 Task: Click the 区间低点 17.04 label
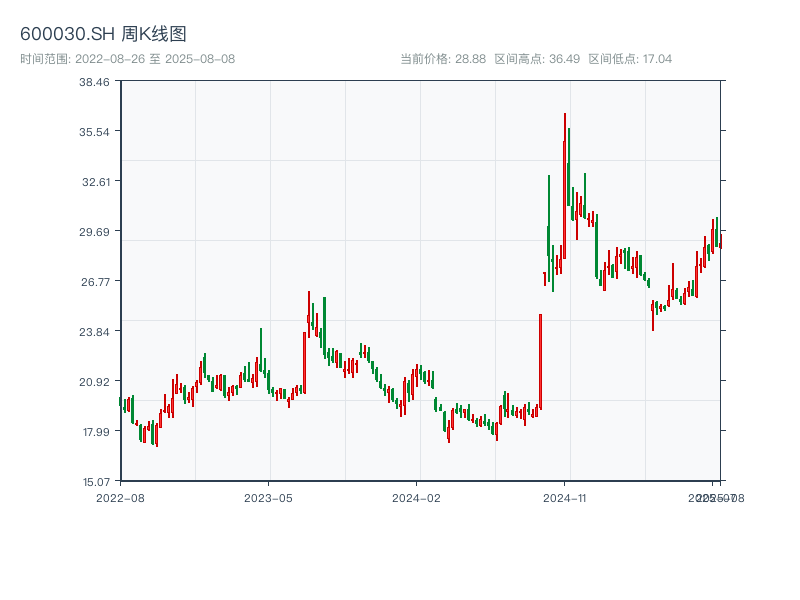pyautogui.click(x=630, y=59)
